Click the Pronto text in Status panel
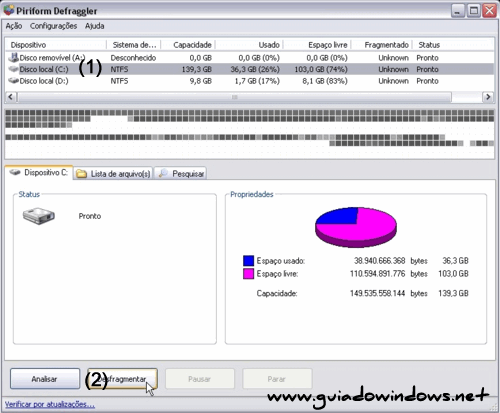Viewport: 500px width, 413px height. (x=90, y=216)
